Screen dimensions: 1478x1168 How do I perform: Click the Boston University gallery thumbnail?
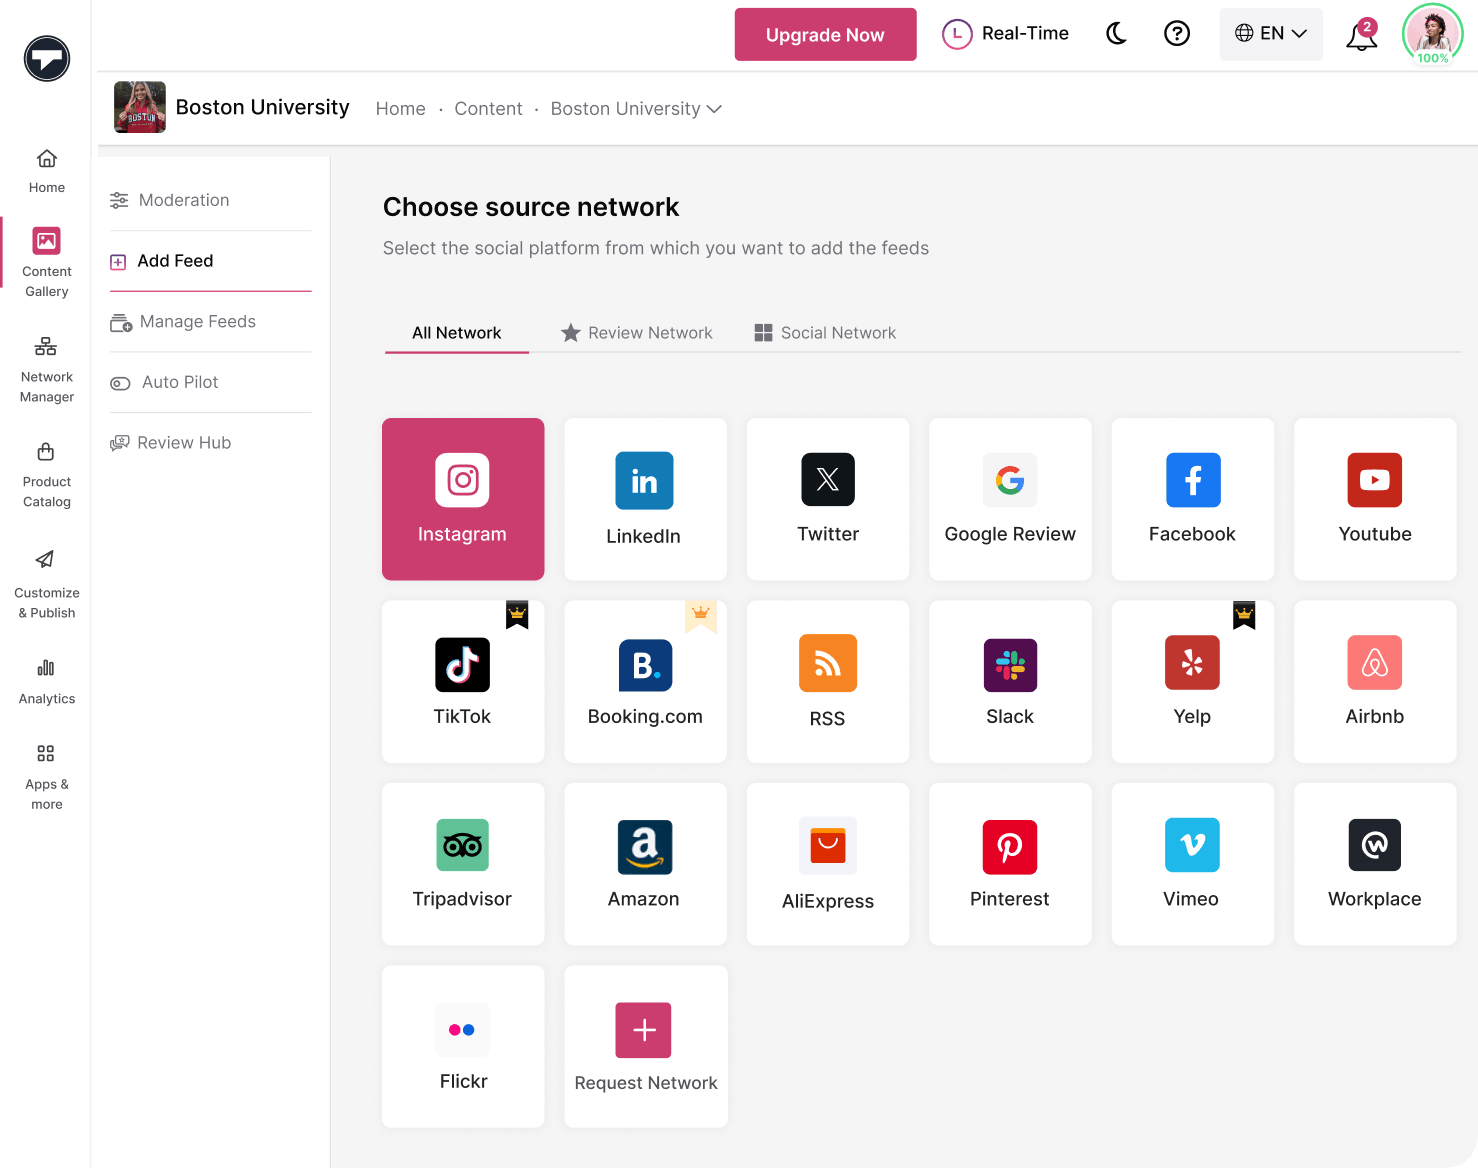pos(140,107)
